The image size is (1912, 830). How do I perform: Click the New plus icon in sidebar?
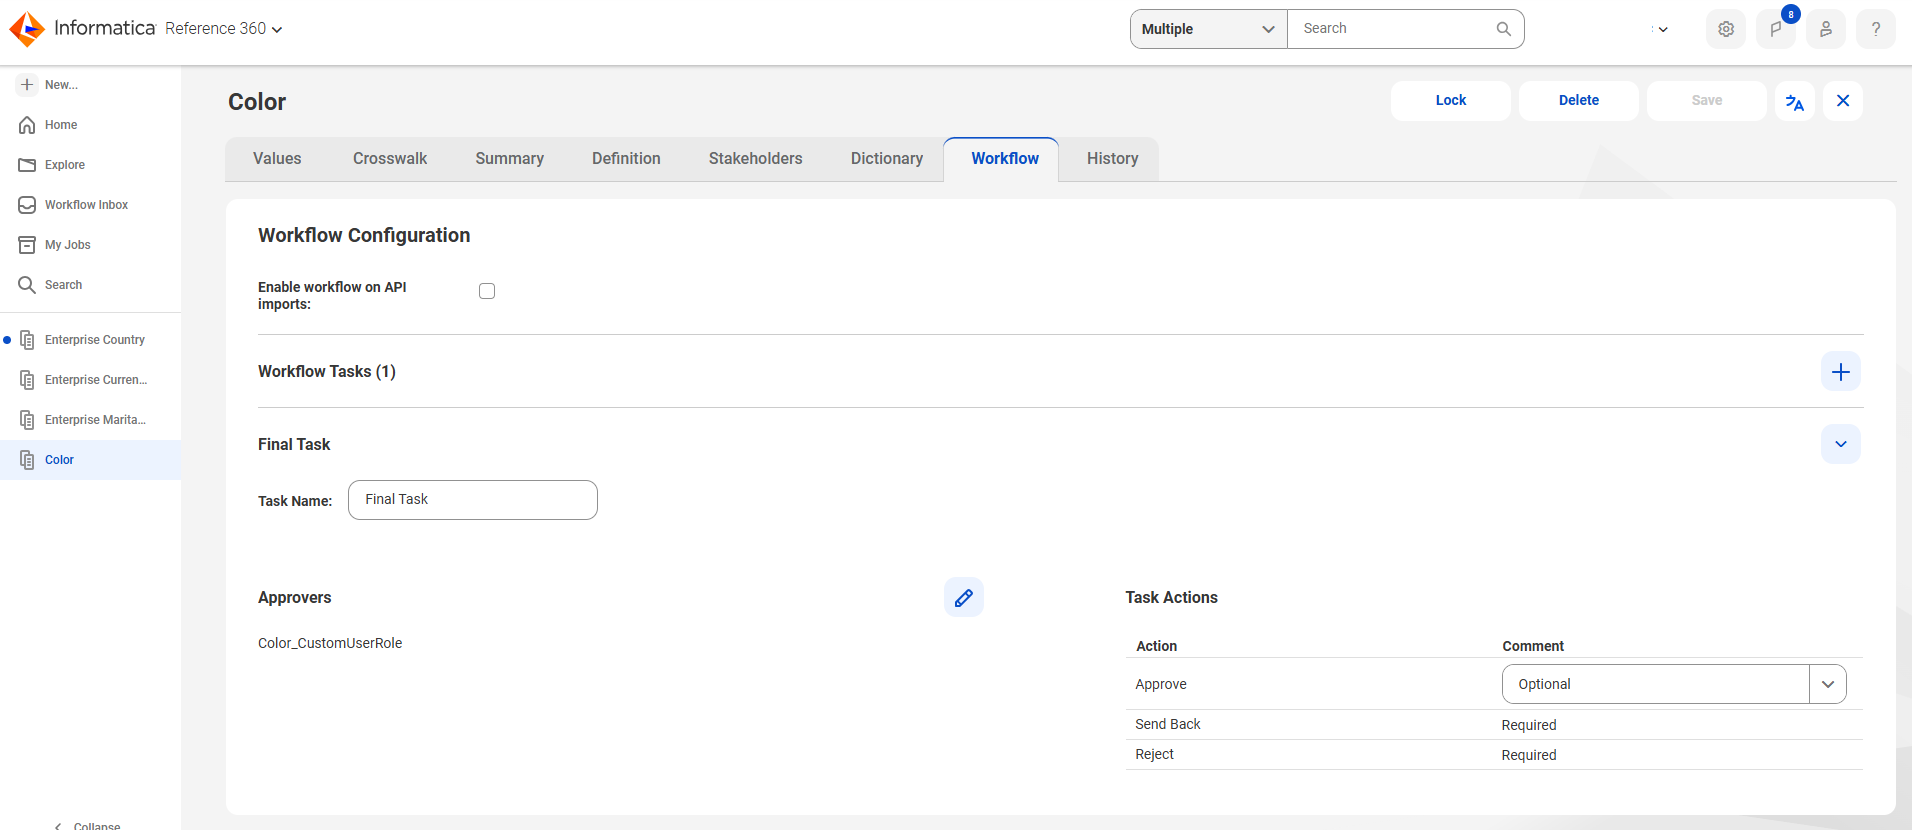coord(27,85)
